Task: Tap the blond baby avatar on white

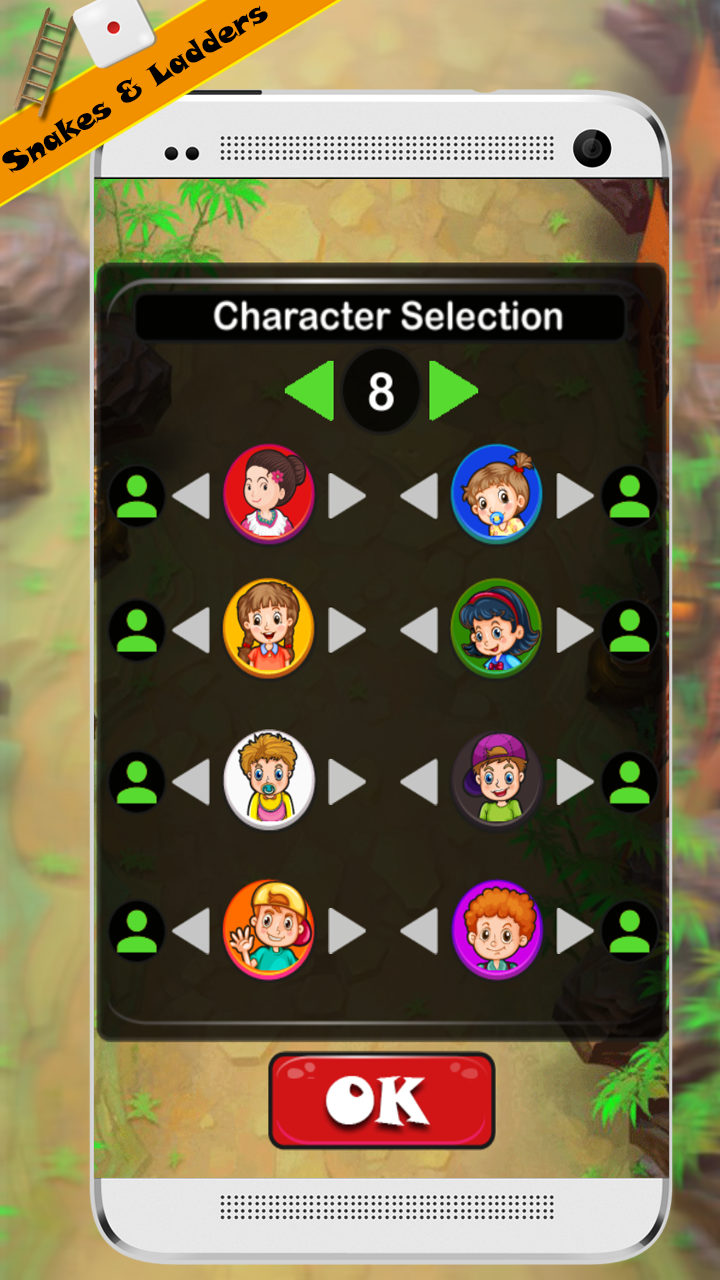Action: 268,780
